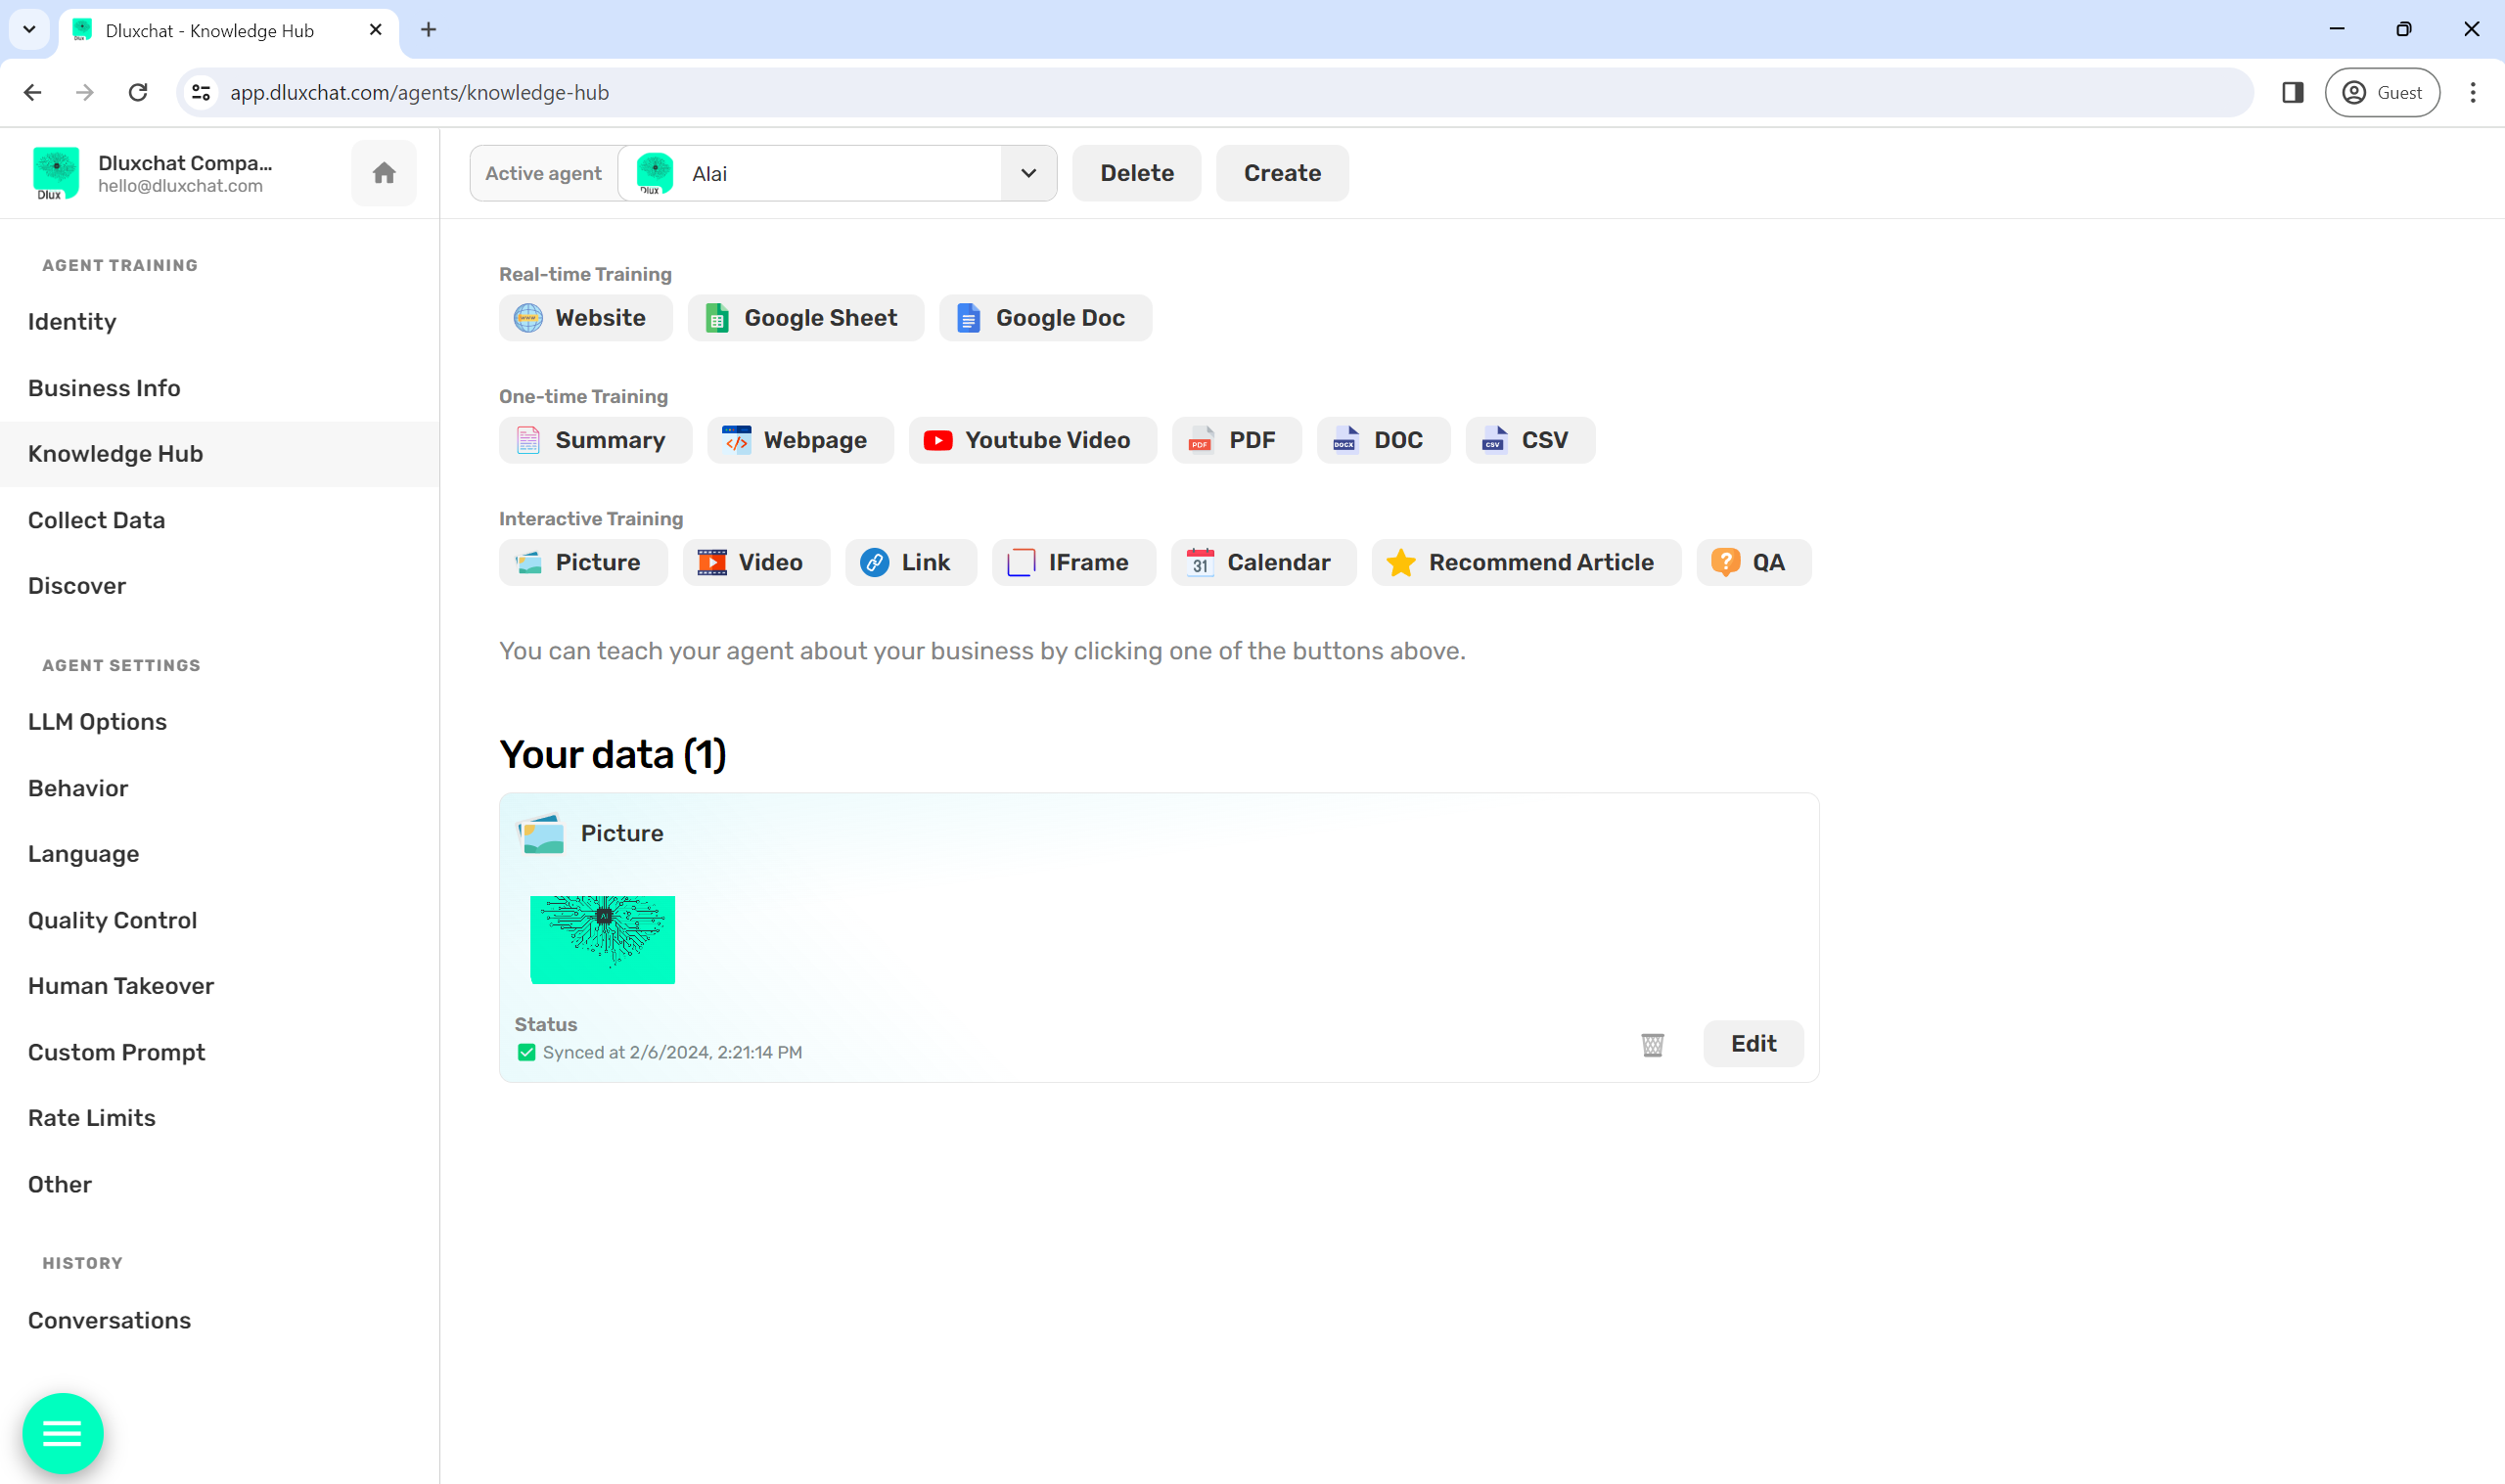Click the home icon button
This screenshot has height=1484, width=2505.
pos(384,173)
